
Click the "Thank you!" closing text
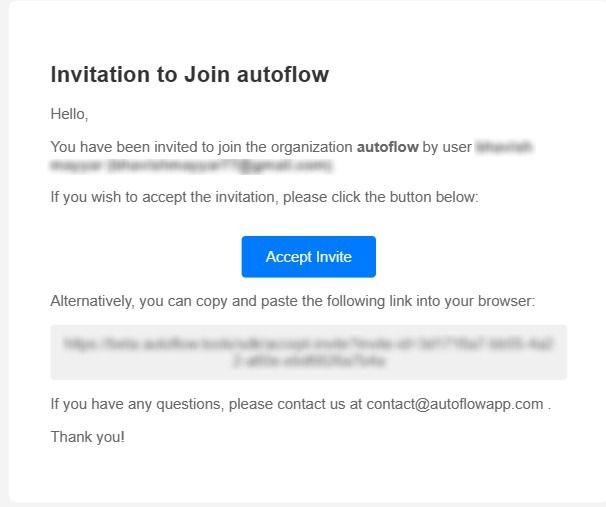coord(88,437)
